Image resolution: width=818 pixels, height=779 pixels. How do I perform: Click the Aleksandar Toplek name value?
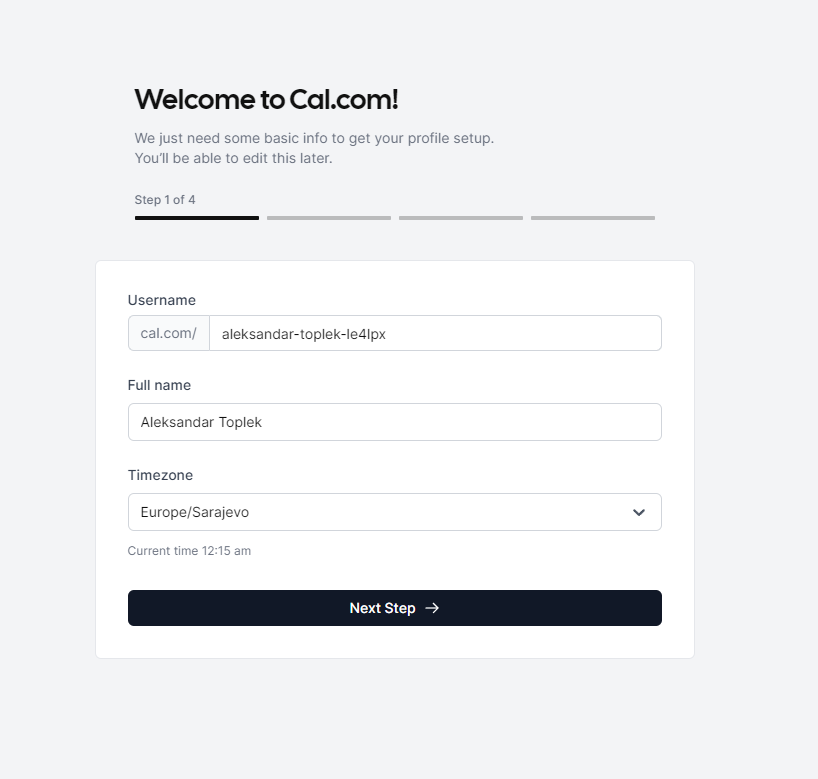tap(200, 422)
